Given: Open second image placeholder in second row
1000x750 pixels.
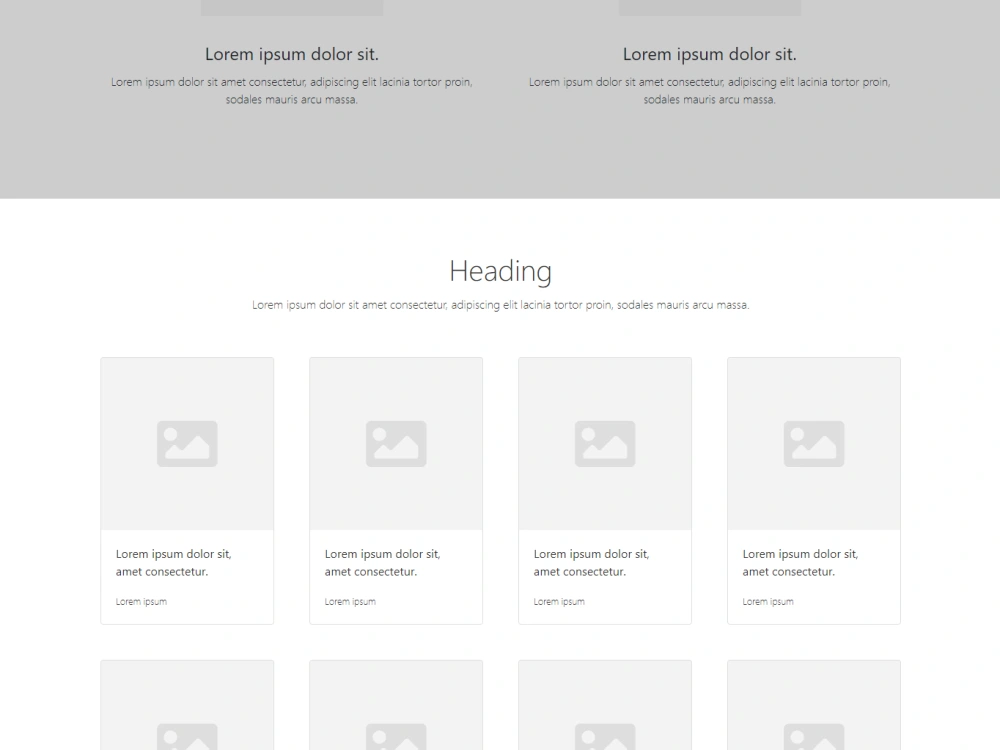Looking at the screenshot, I should (396, 705).
